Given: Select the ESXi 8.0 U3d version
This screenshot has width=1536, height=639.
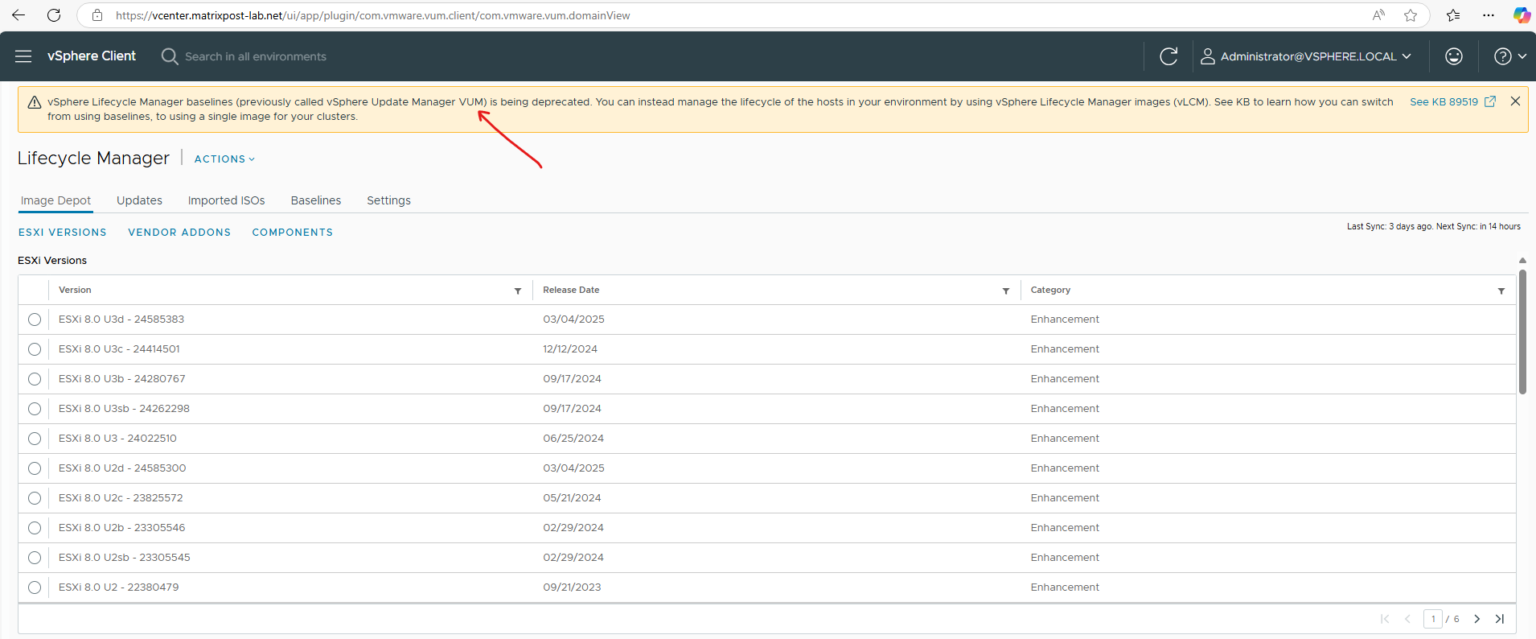Looking at the screenshot, I should coord(34,319).
